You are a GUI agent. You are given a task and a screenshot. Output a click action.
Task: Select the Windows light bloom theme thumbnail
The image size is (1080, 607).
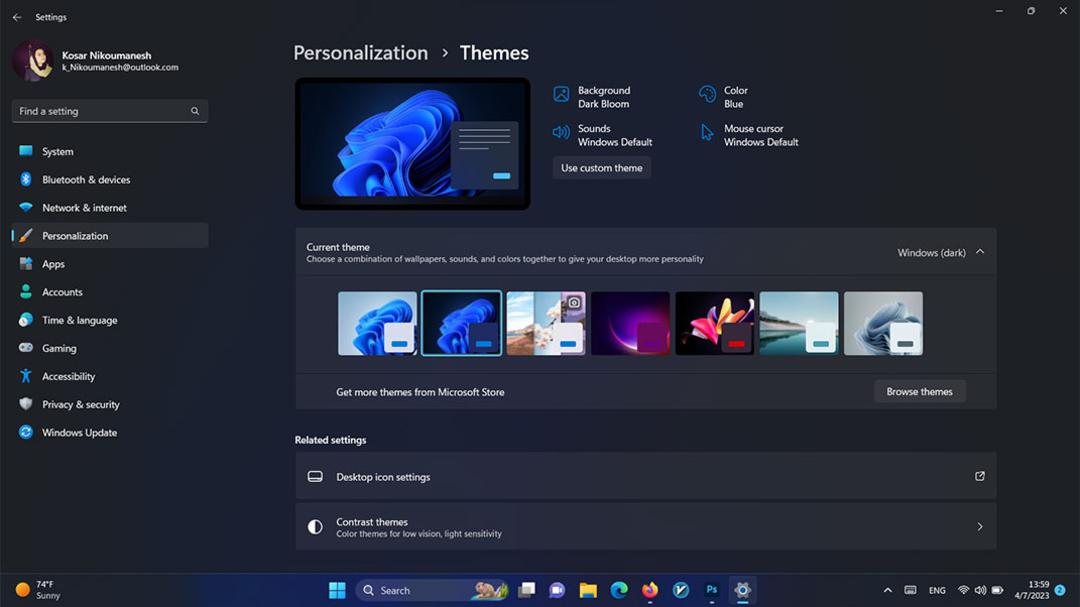point(377,323)
